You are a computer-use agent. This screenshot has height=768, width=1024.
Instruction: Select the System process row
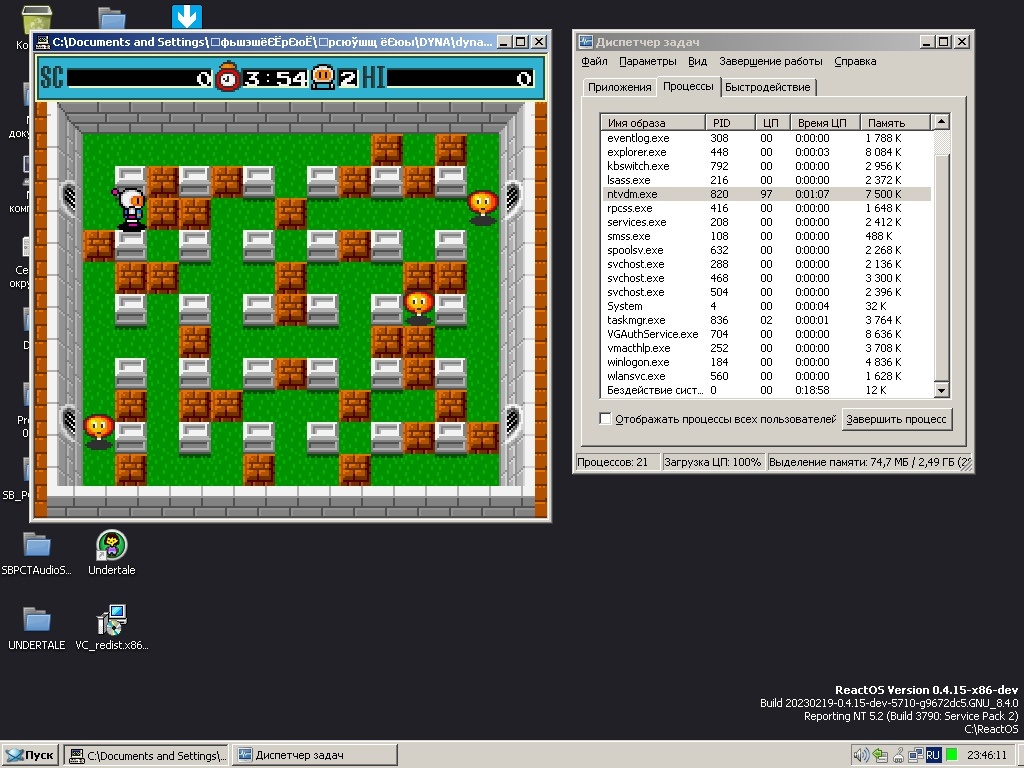[x=766, y=306]
